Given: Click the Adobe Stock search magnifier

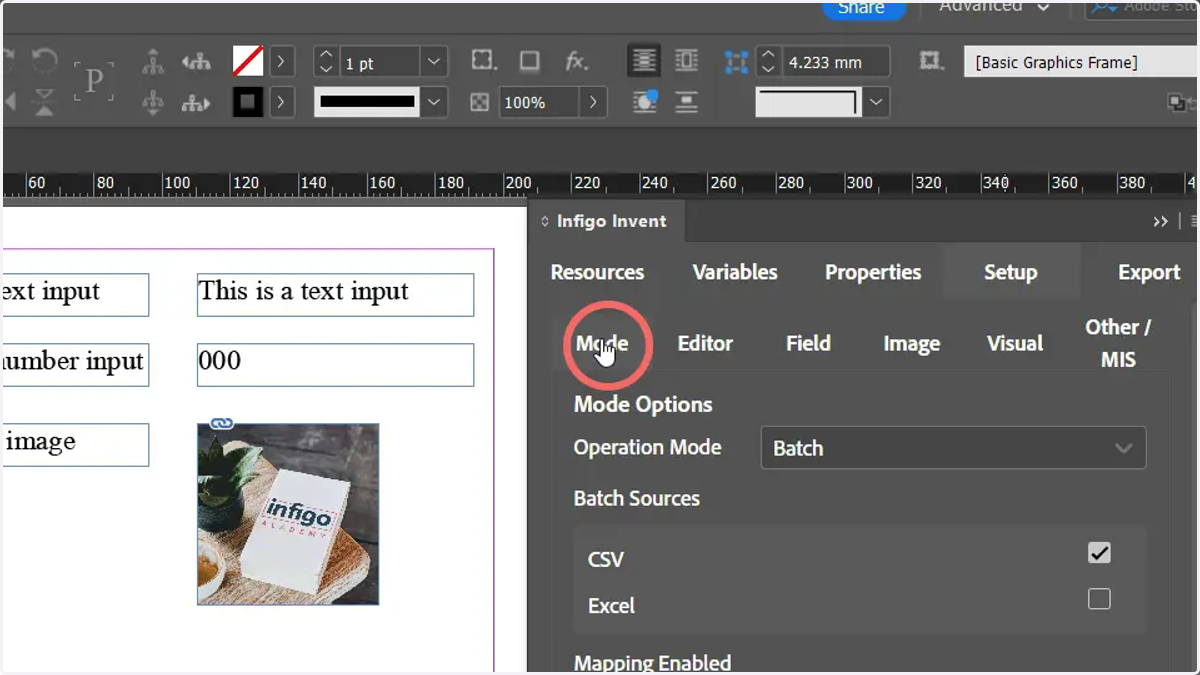Looking at the screenshot, I should tap(1103, 7).
